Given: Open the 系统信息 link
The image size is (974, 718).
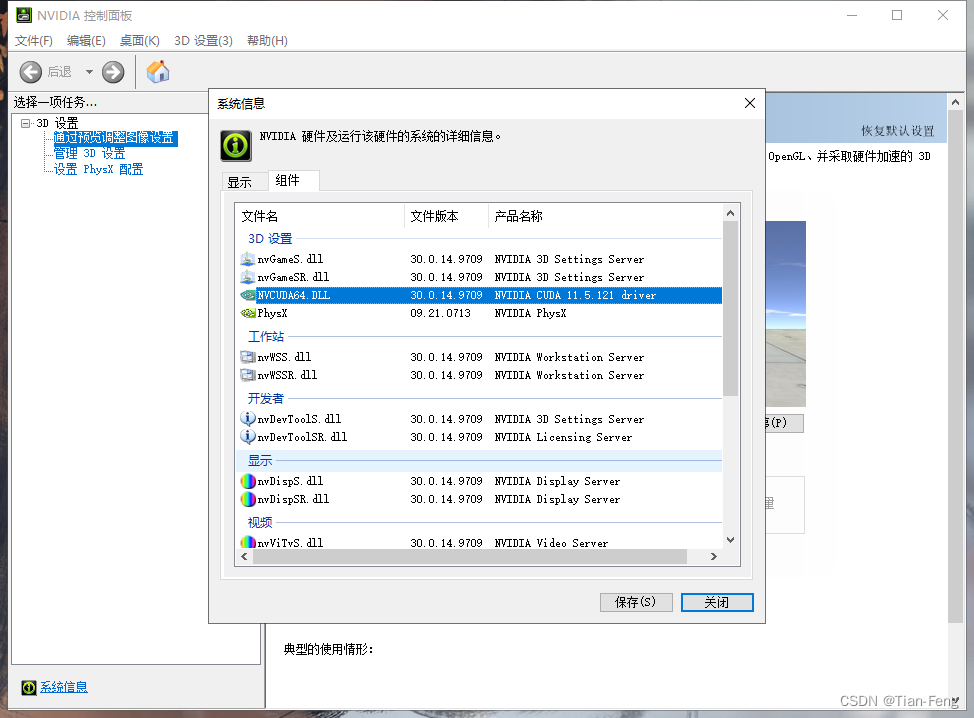Looking at the screenshot, I should coord(64,687).
